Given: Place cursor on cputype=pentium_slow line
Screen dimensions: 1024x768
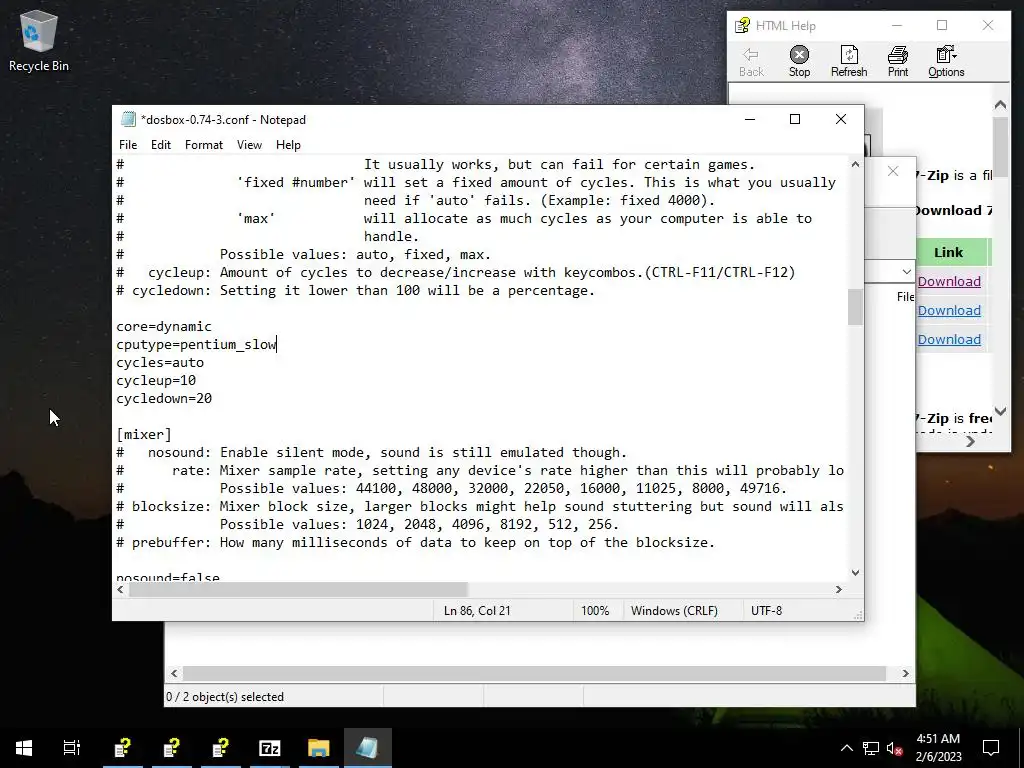Looking at the screenshot, I should [197, 344].
